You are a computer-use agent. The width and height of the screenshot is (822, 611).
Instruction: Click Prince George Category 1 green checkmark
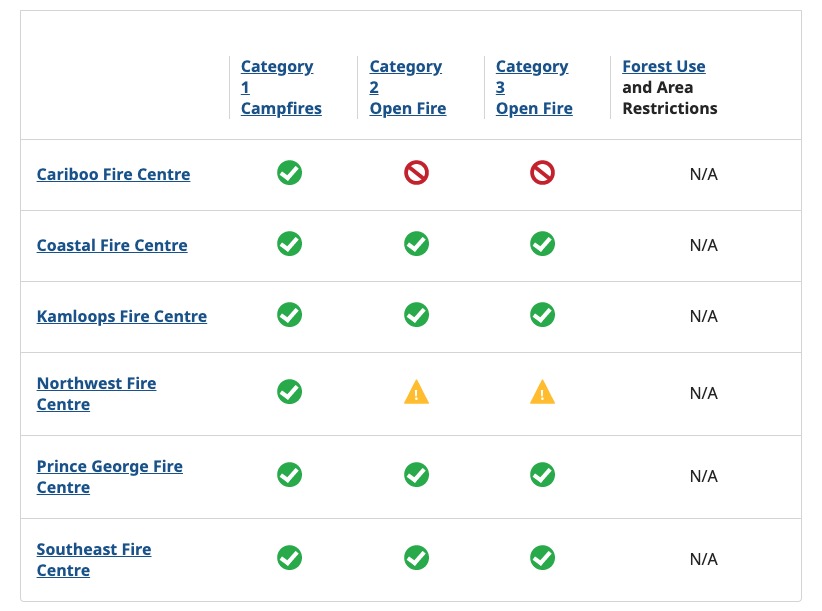coord(289,475)
